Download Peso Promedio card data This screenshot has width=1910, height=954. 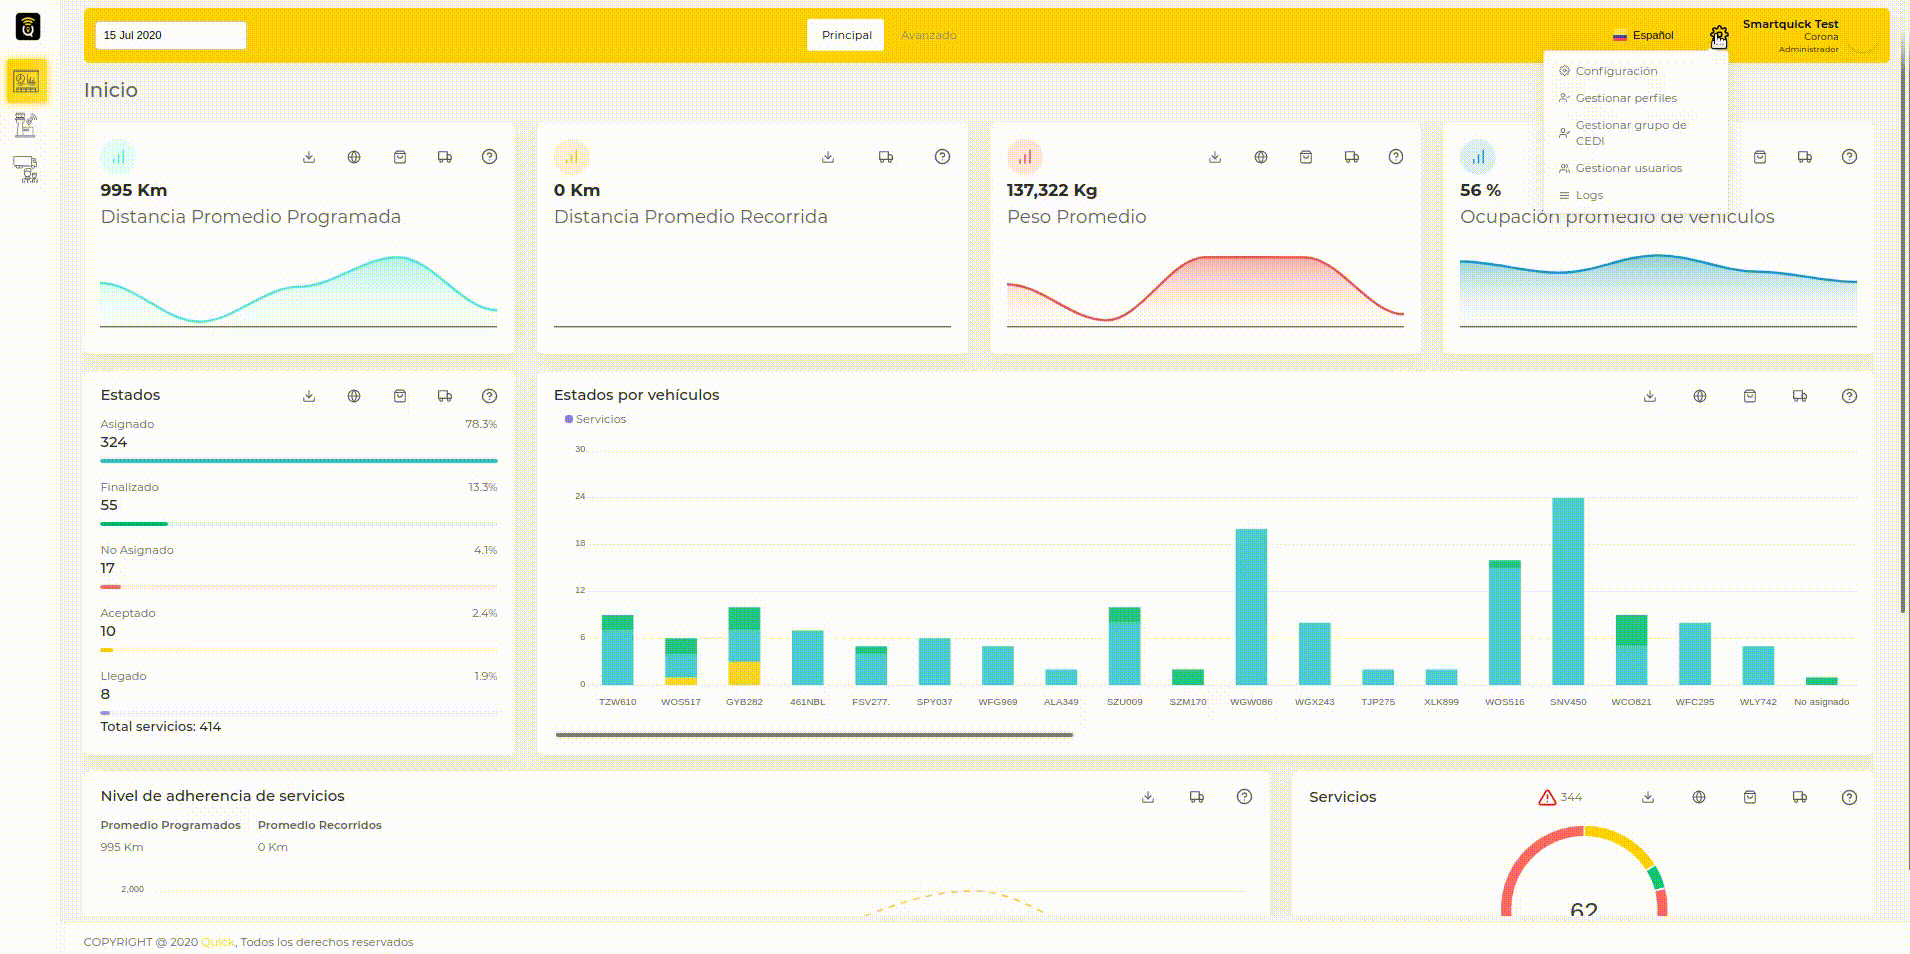pos(1215,157)
